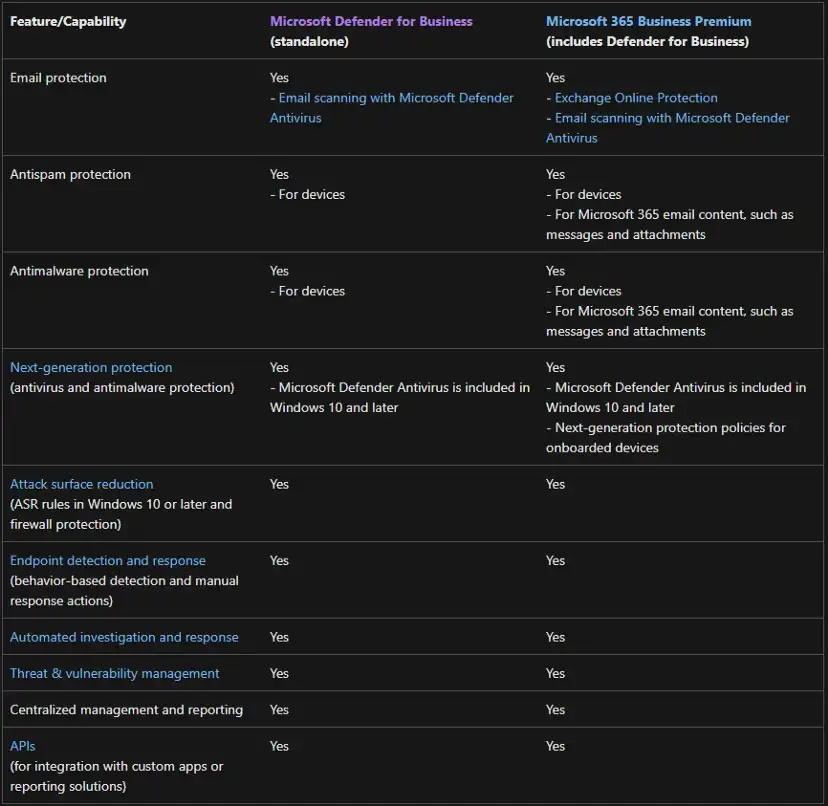This screenshot has height=806, width=828.
Task: Open the Next-generation protection link
Action: [91, 367]
